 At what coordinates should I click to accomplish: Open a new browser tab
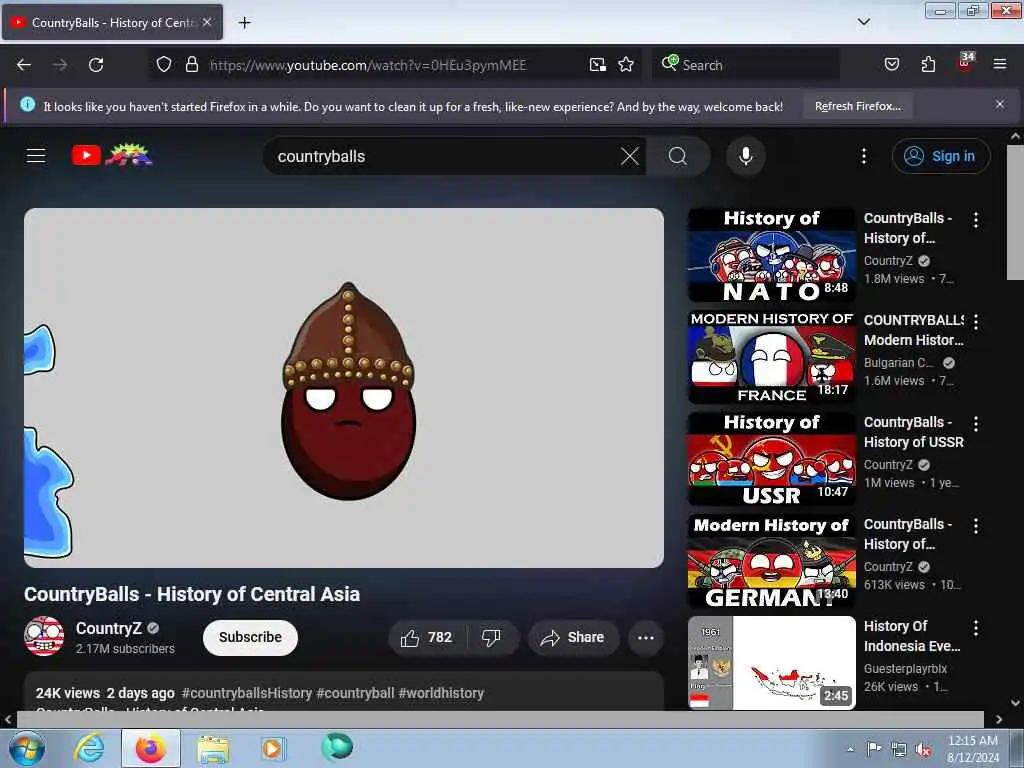click(x=244, y=22)
